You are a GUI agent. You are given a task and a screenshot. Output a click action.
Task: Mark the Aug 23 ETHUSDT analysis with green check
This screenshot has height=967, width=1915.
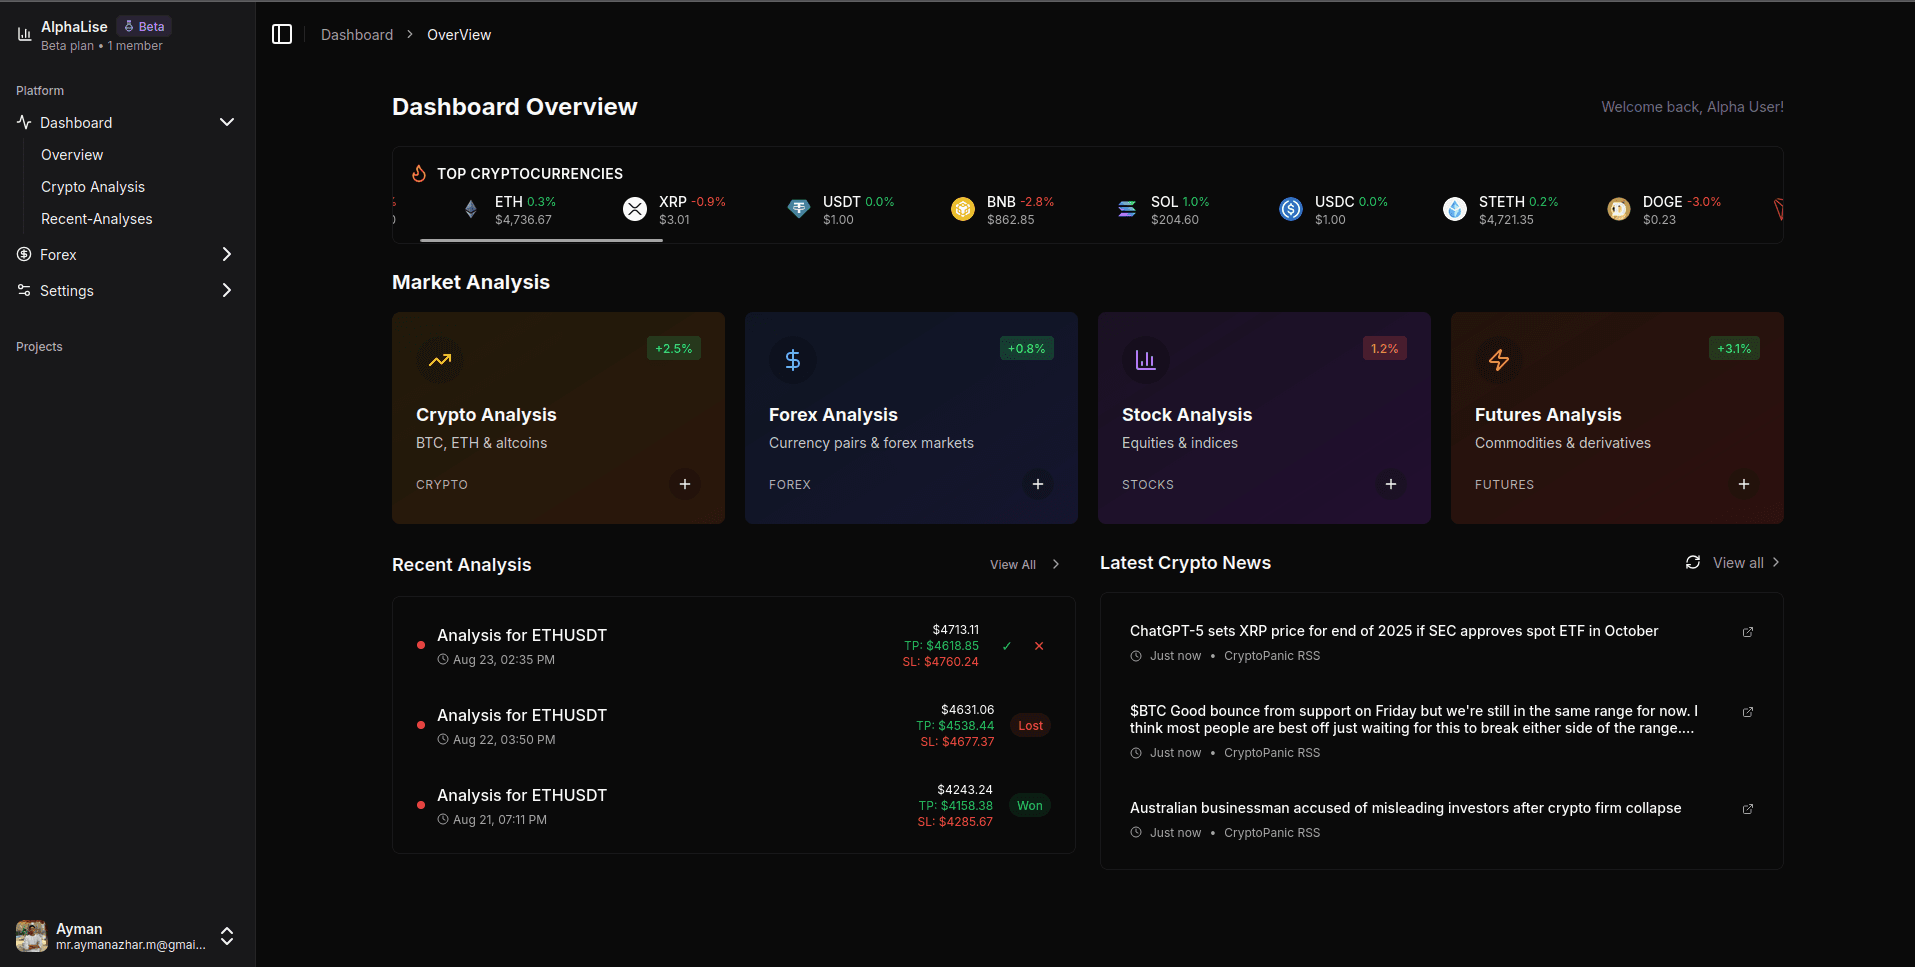tap(1007, 646)
